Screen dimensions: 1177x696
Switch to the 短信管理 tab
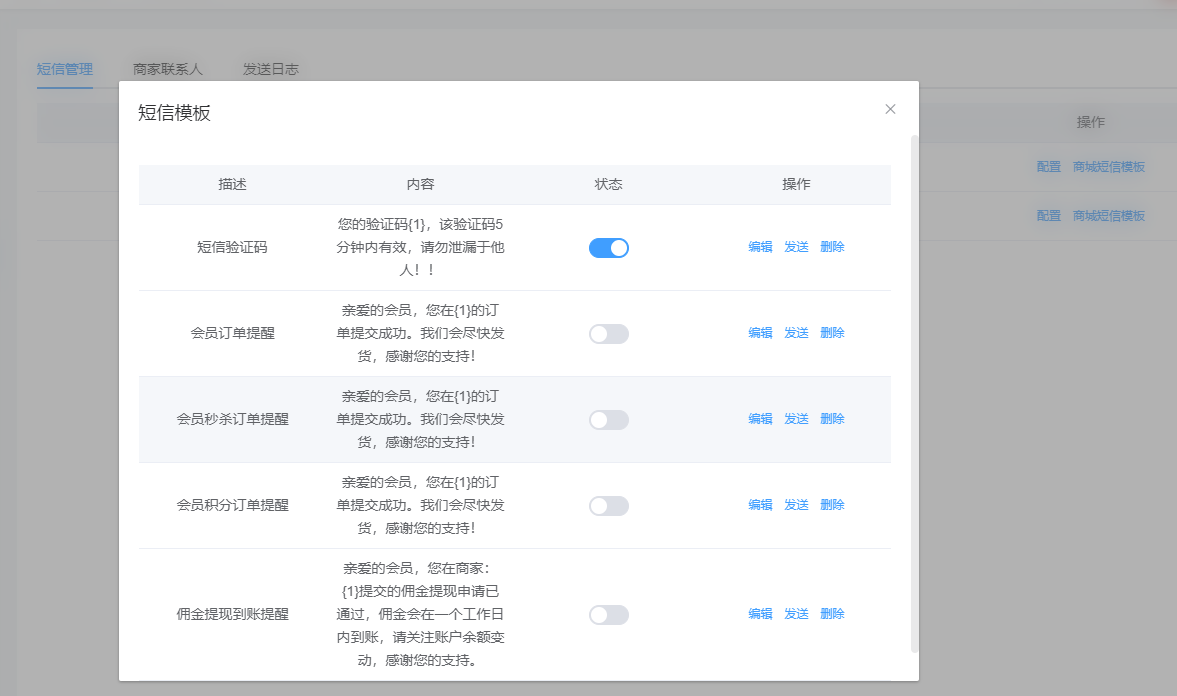pyautogui.click(x=65, y=69)
